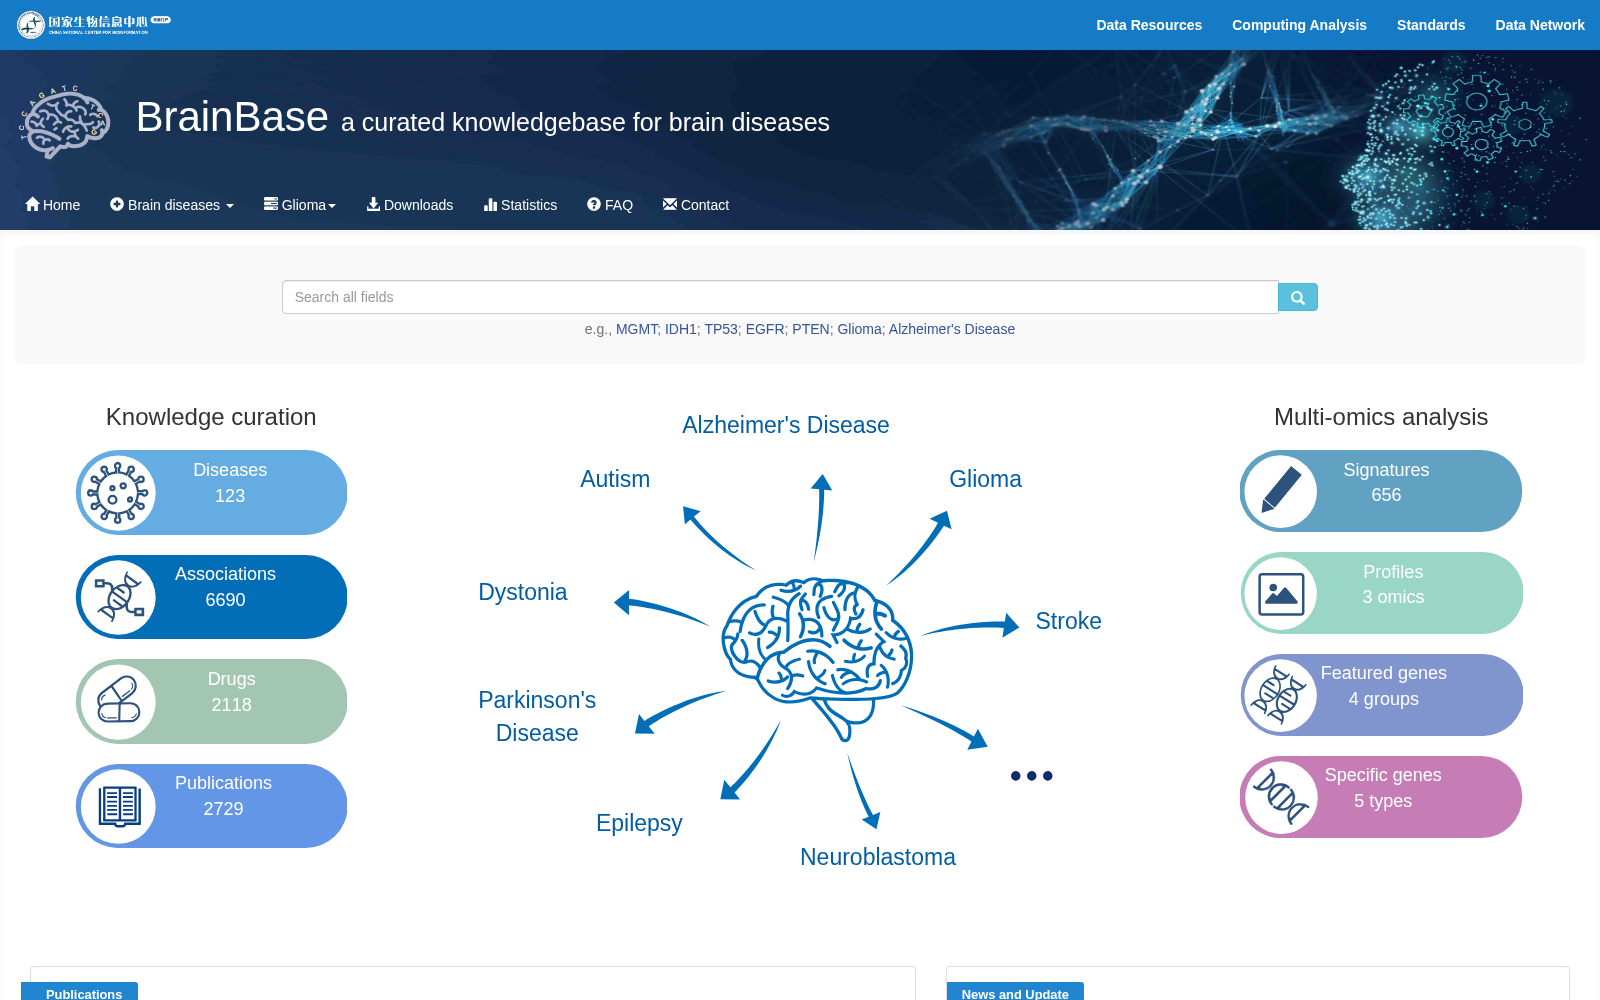Open the Associations 6690 card

(212, 597)
